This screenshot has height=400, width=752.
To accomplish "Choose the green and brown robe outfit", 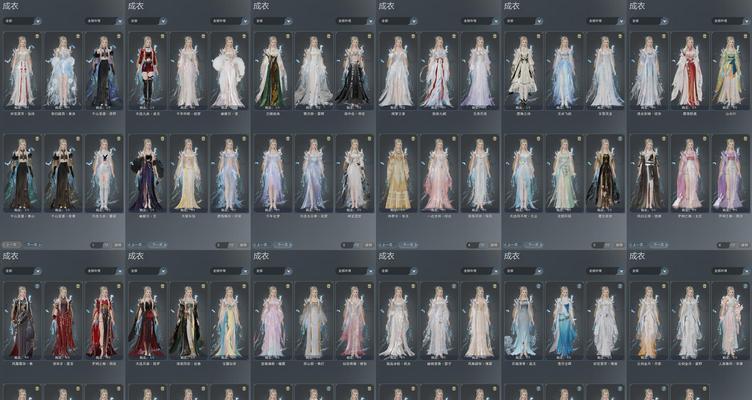I will click(x=272, y=71).
